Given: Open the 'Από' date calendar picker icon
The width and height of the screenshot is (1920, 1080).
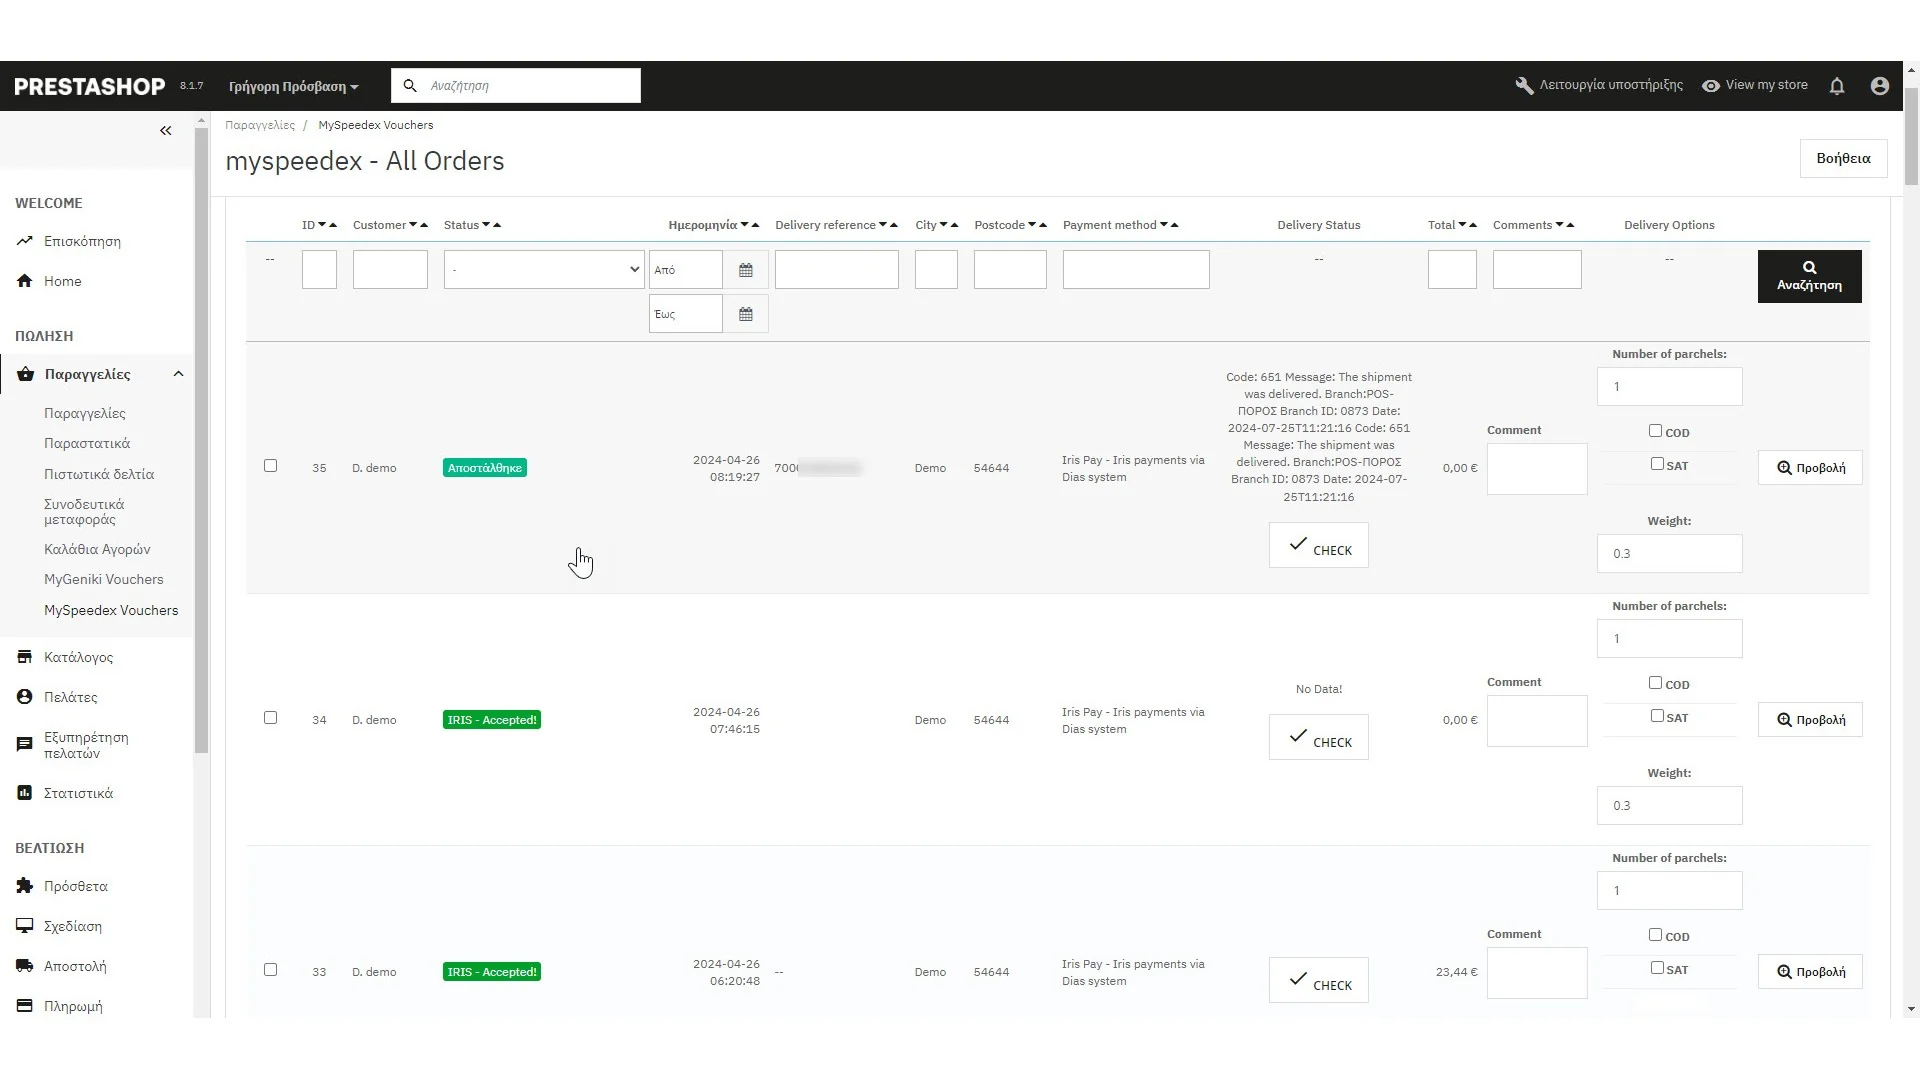Looking at the screenshot, I should [745, 270].
